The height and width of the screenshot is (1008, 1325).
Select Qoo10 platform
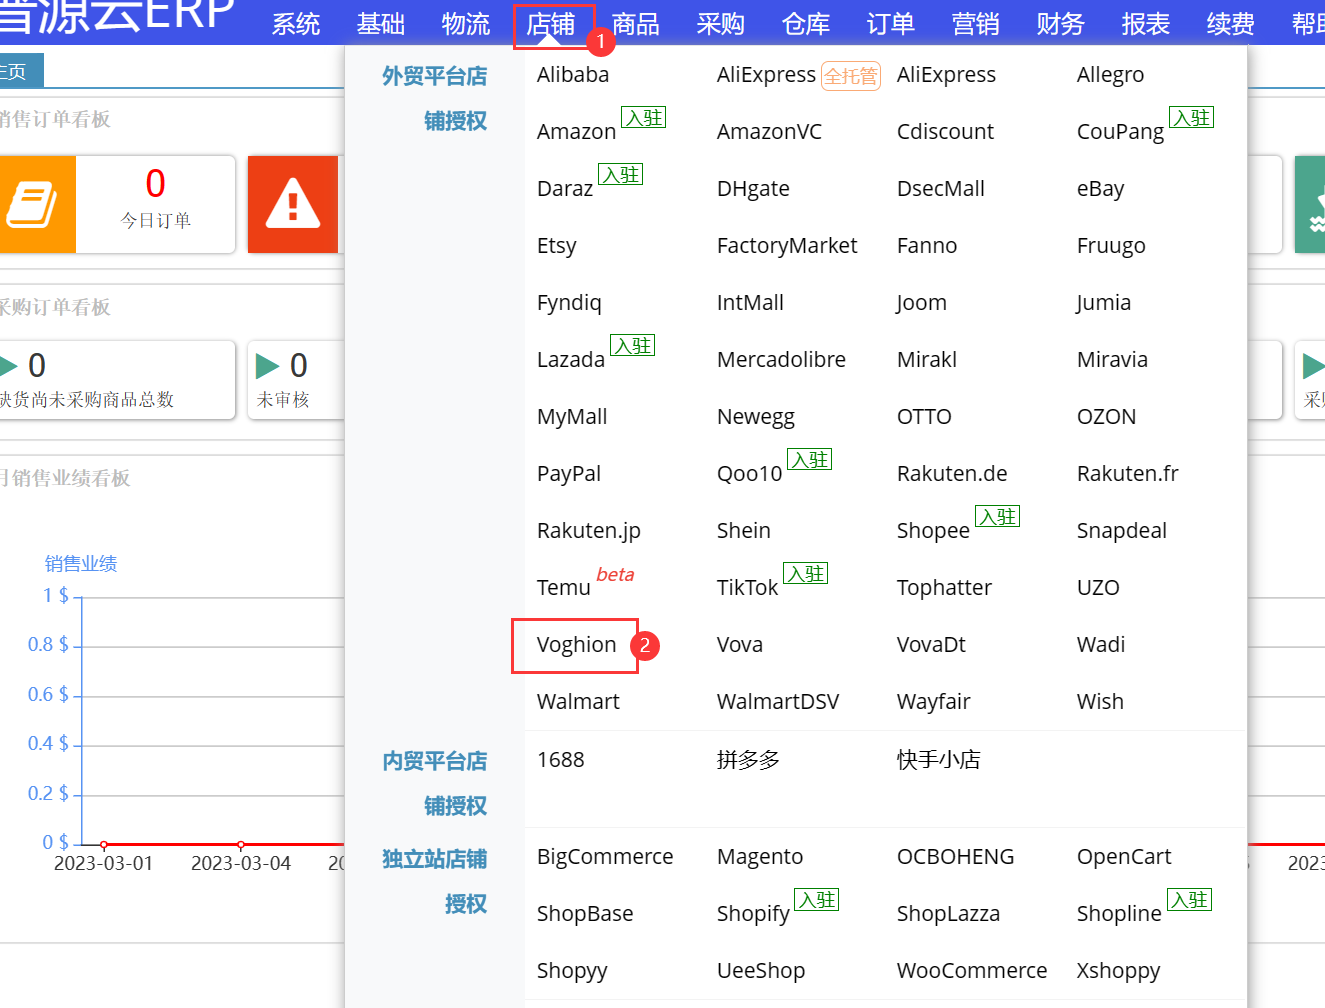click(x=750, y=473)
